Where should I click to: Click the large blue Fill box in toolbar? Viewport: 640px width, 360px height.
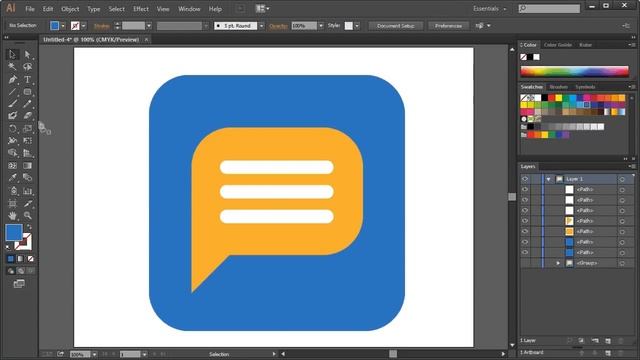tap(14, 233)
